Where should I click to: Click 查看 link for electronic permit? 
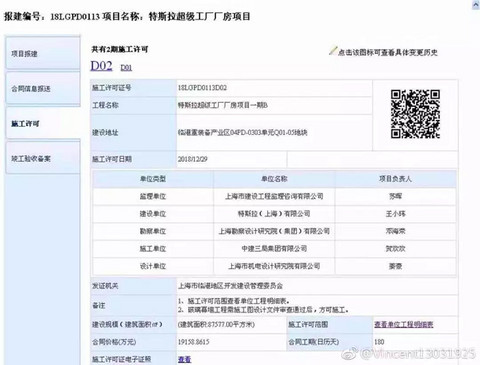click(x=184, y=359)
